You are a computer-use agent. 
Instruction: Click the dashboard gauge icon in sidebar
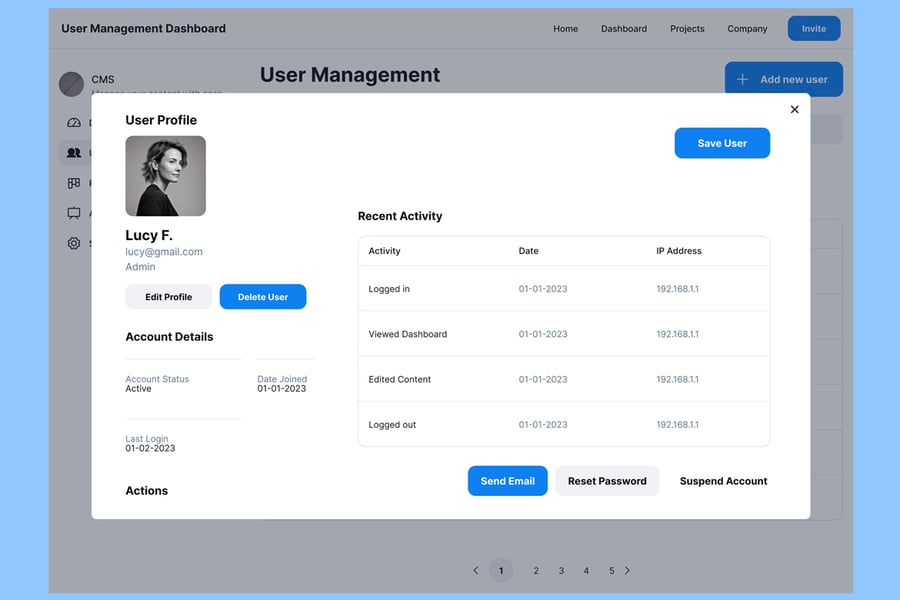coord(74,123)
